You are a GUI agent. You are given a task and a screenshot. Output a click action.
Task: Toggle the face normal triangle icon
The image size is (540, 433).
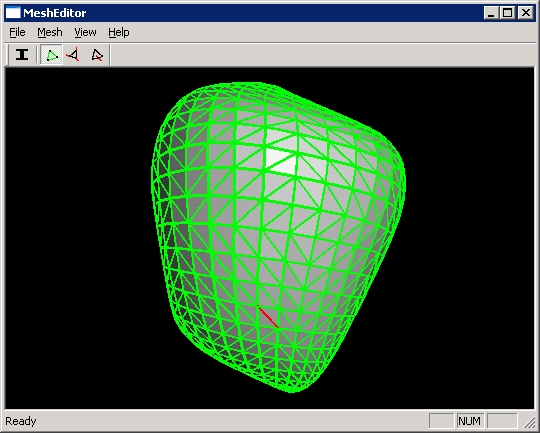(96, 55)
